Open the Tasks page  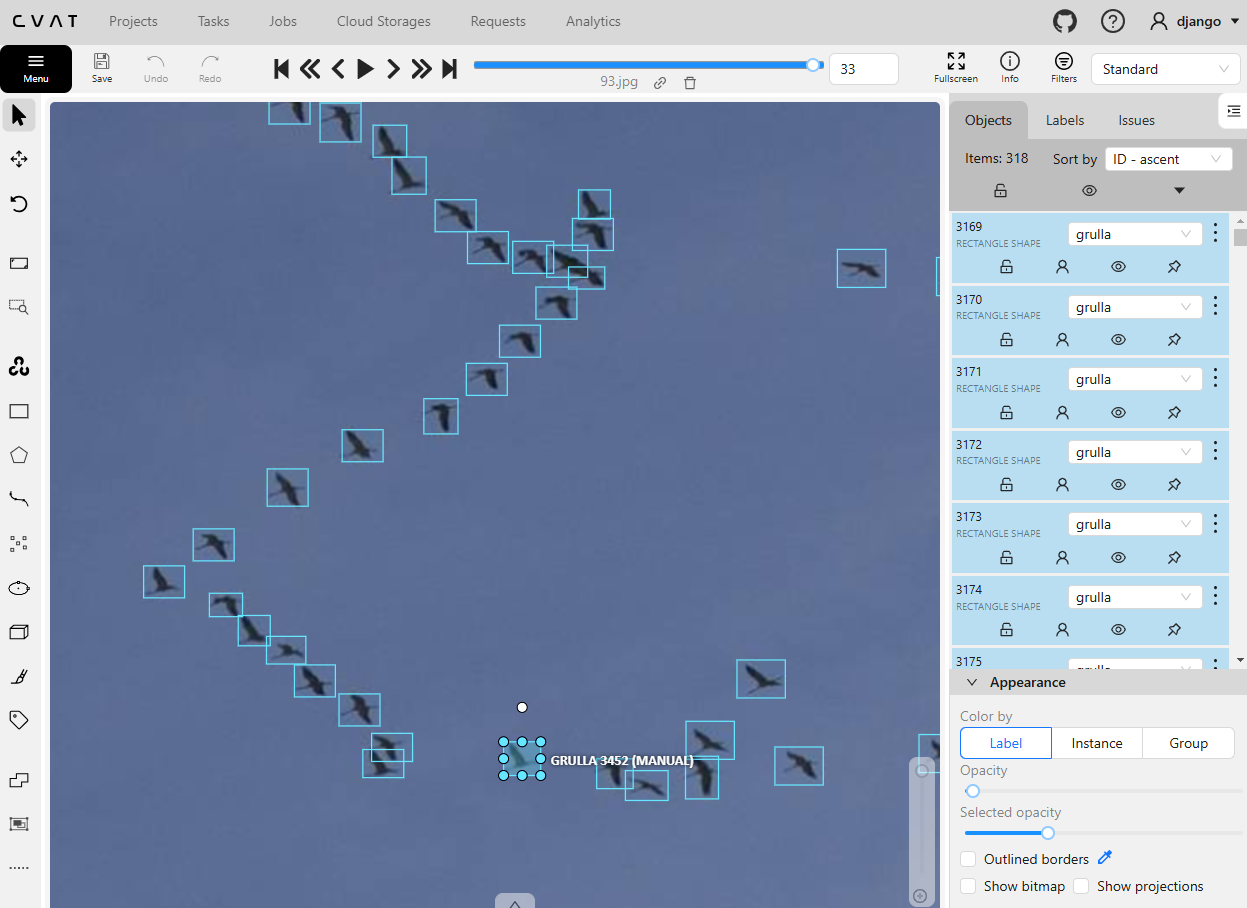coord(213,21)
